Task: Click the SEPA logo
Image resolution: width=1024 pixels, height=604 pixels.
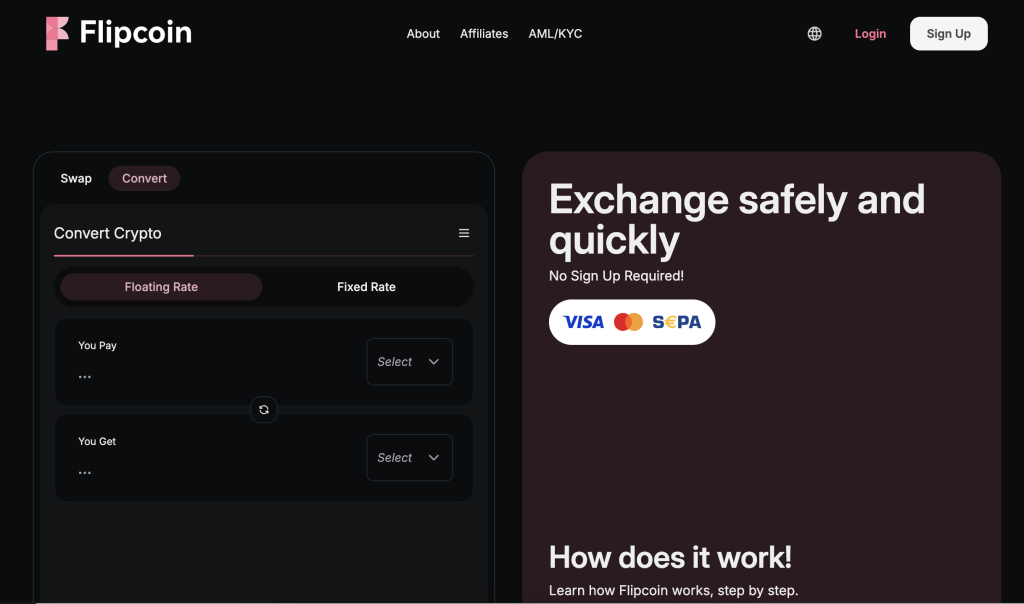Action: (677, 322)
